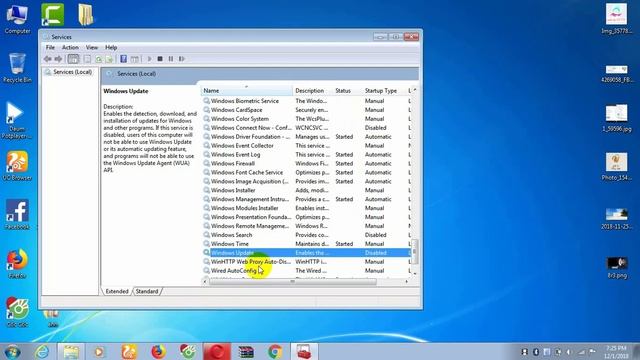Select the Windows CardSpace service

click(306, 110)
